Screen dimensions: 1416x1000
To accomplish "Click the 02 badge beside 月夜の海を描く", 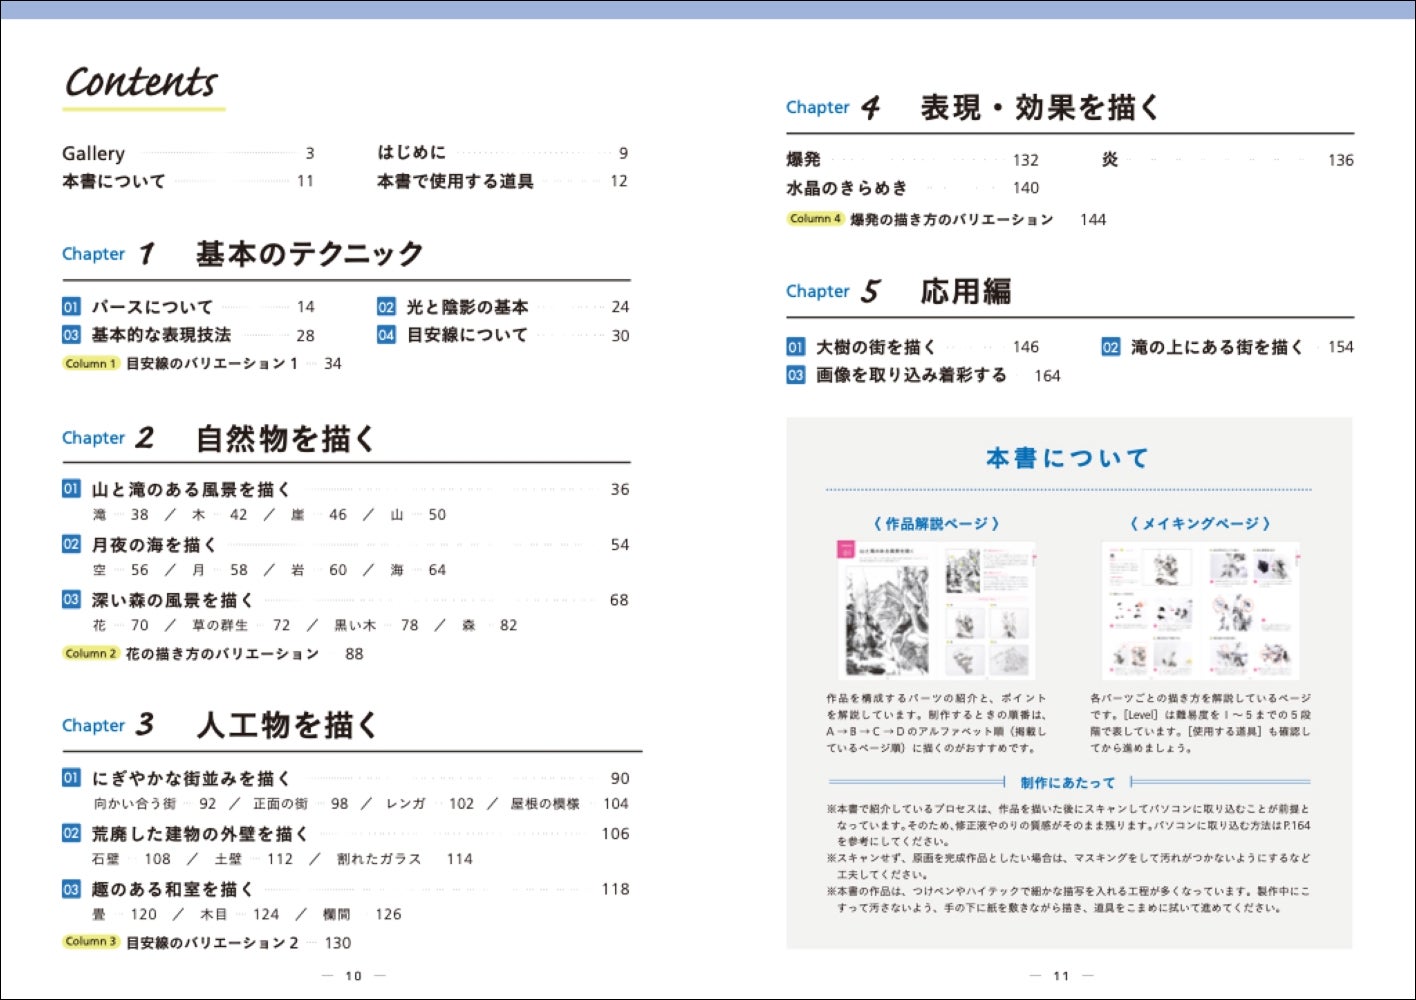I will [x=71, y=544].
